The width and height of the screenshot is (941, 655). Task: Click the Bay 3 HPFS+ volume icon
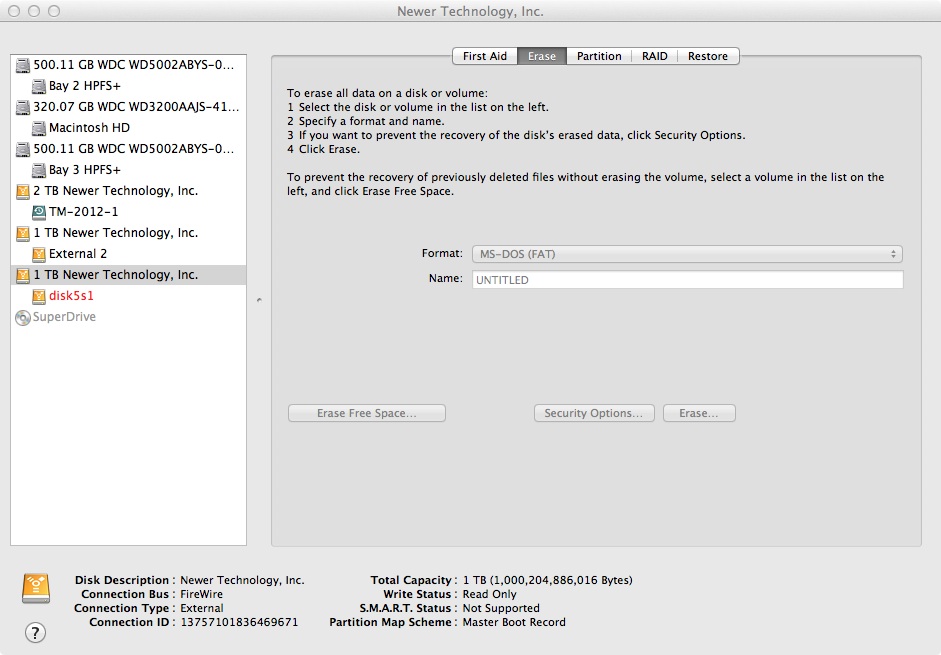[38, 170]
